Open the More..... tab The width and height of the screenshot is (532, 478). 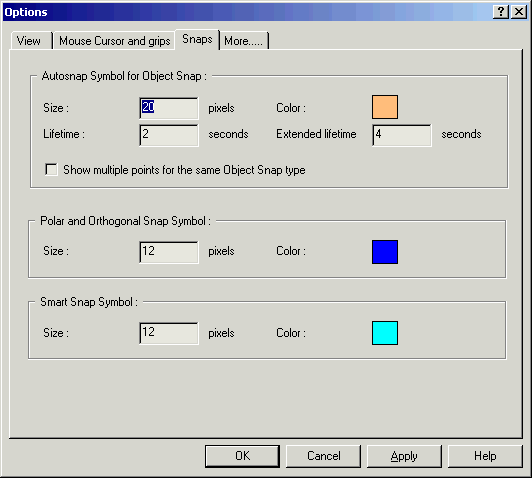point(244,41)
